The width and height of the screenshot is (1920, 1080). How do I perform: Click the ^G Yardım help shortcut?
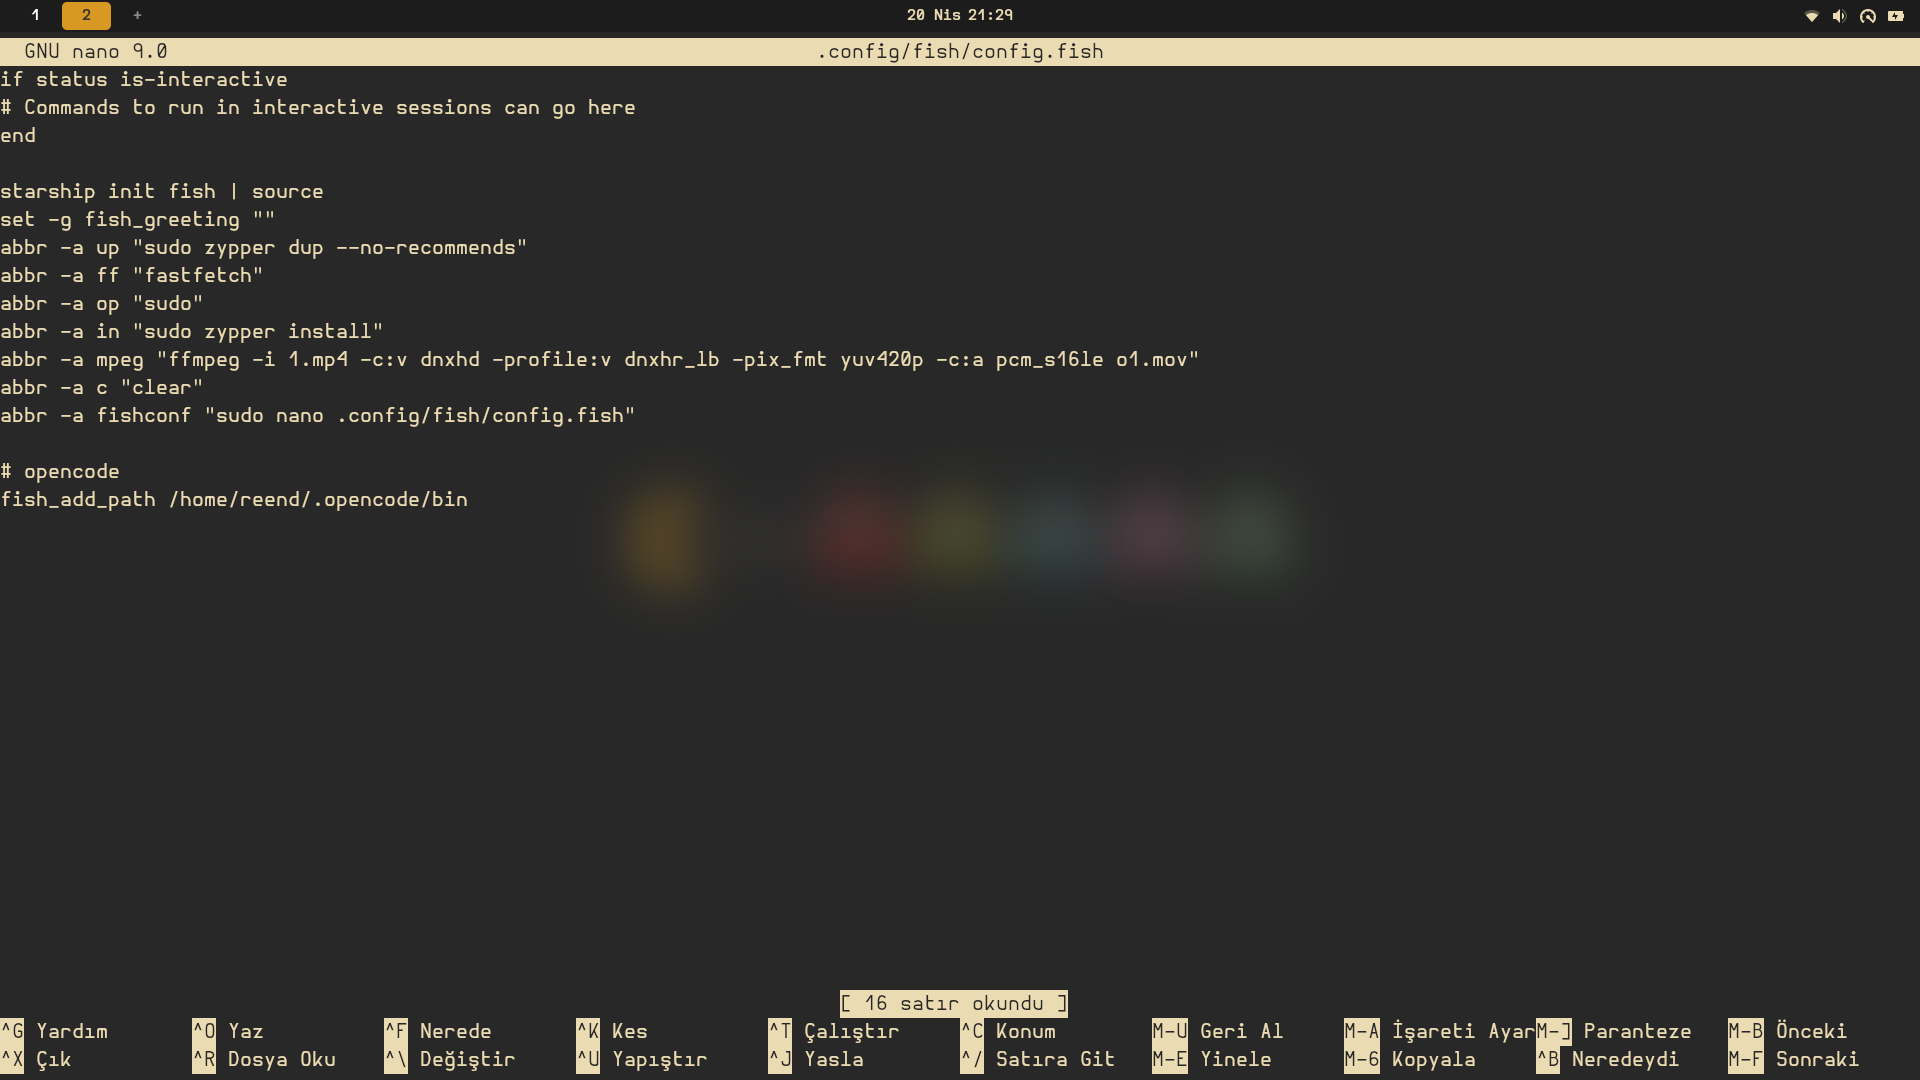point(54,1031)
